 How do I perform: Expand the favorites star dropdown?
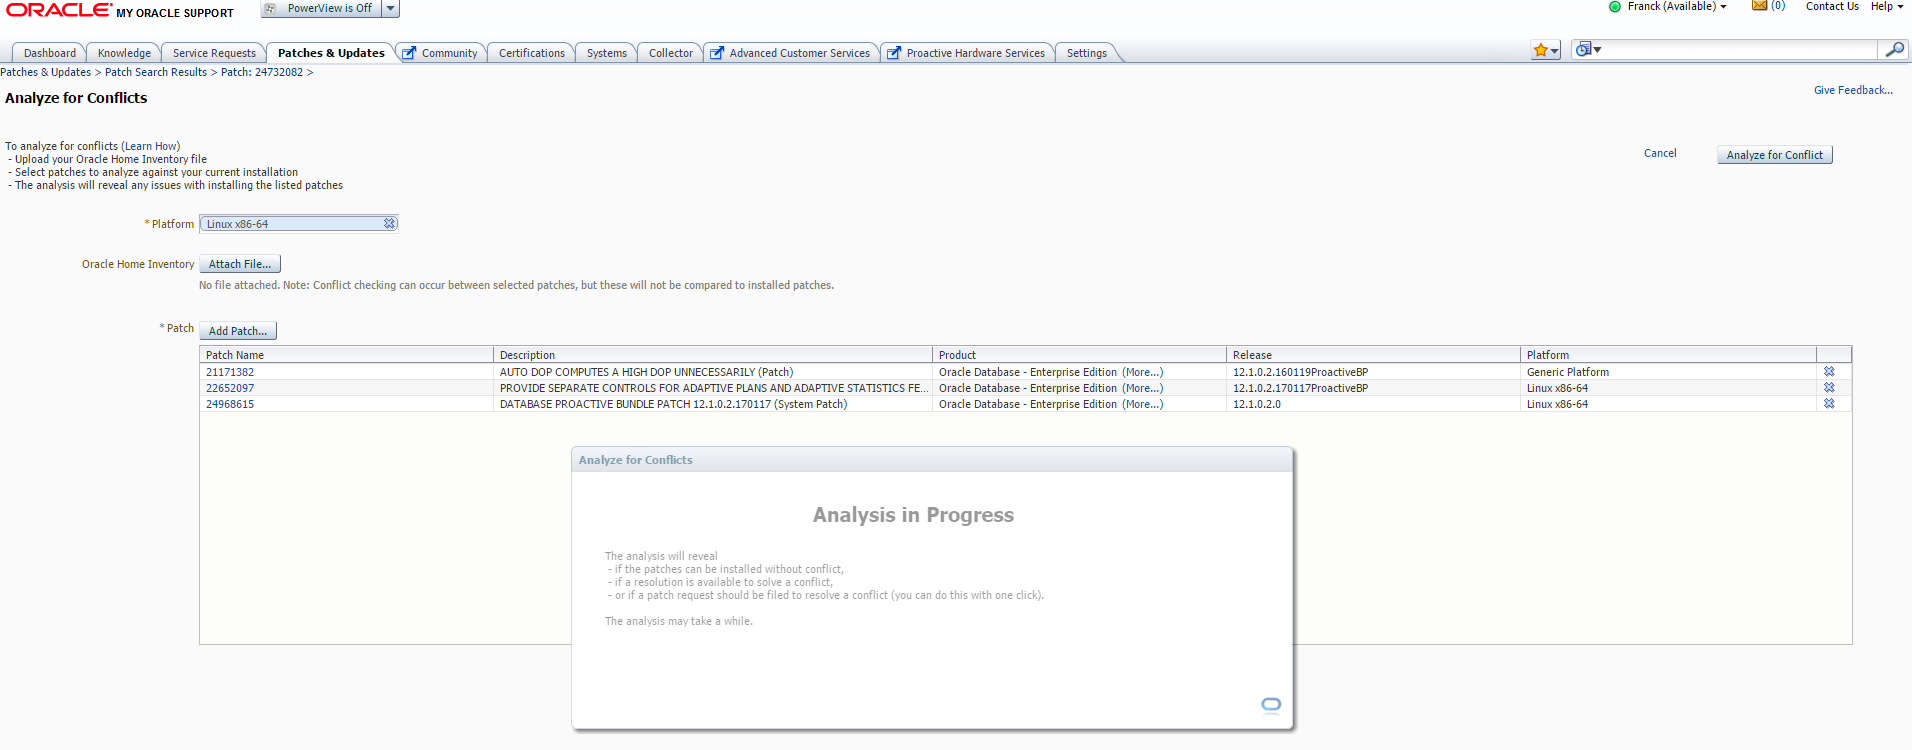click(x=1545, y=50)
